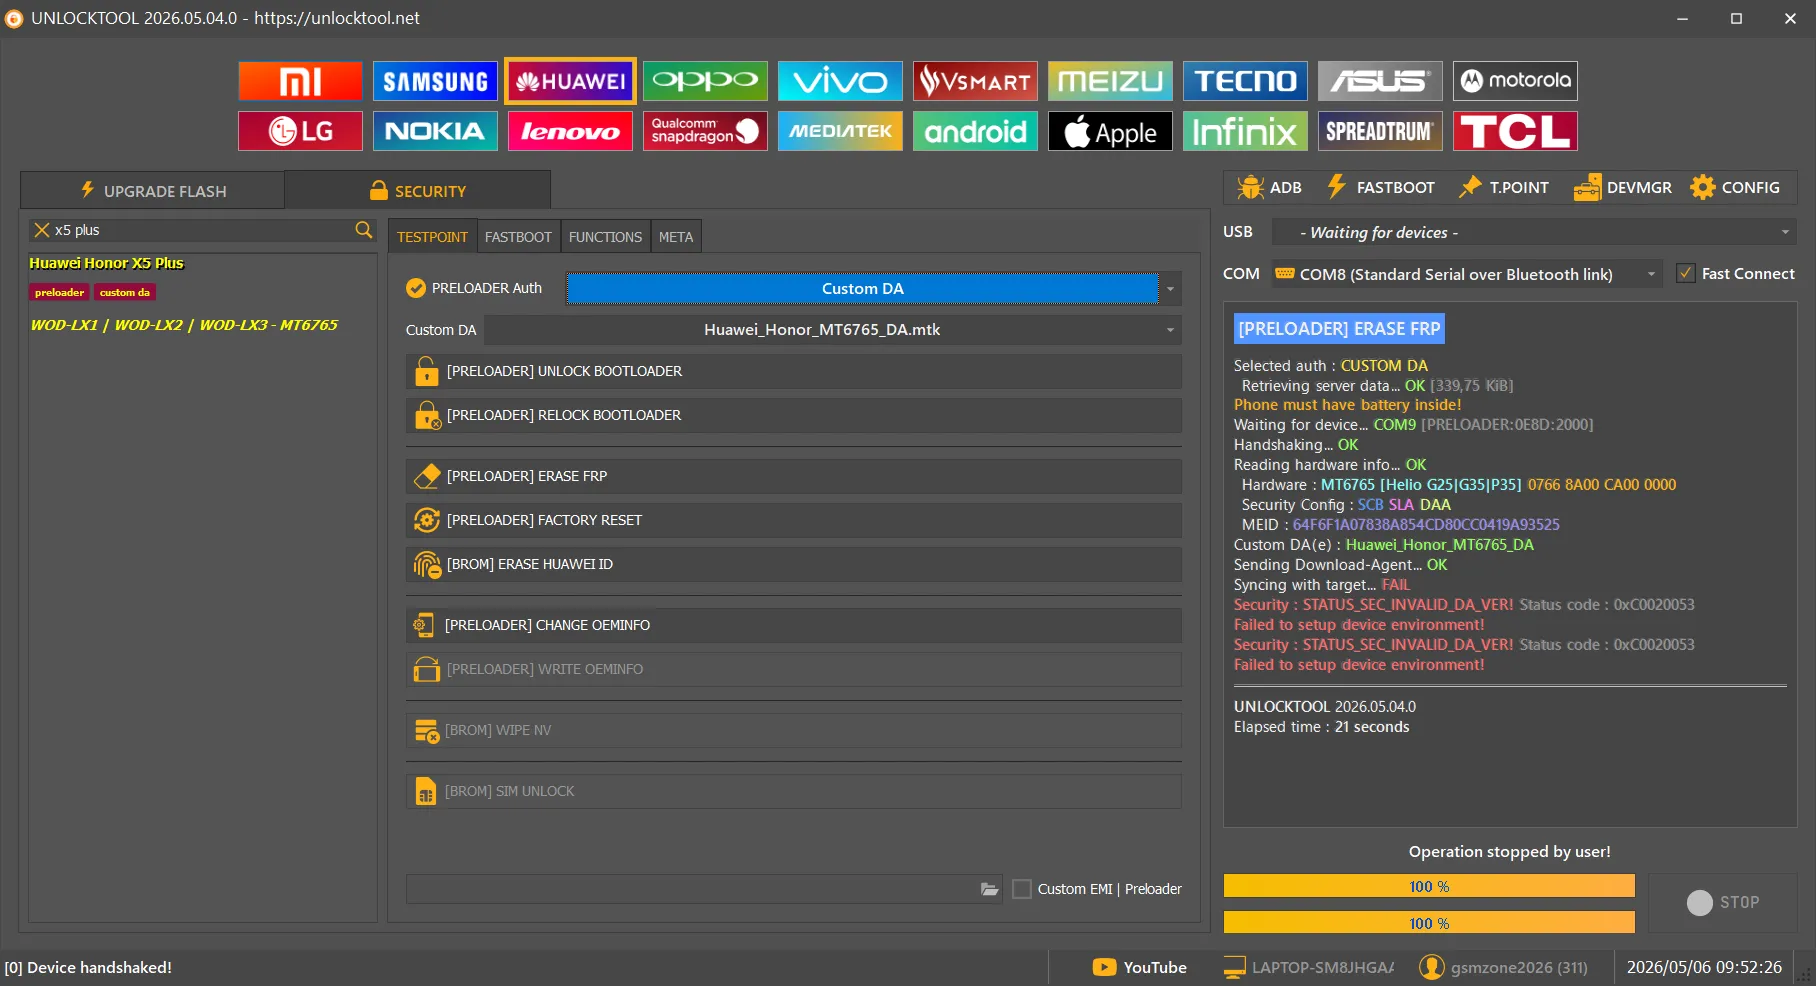Click the search magnifier icon
The image size is (1816, 986).
point(364,230)
